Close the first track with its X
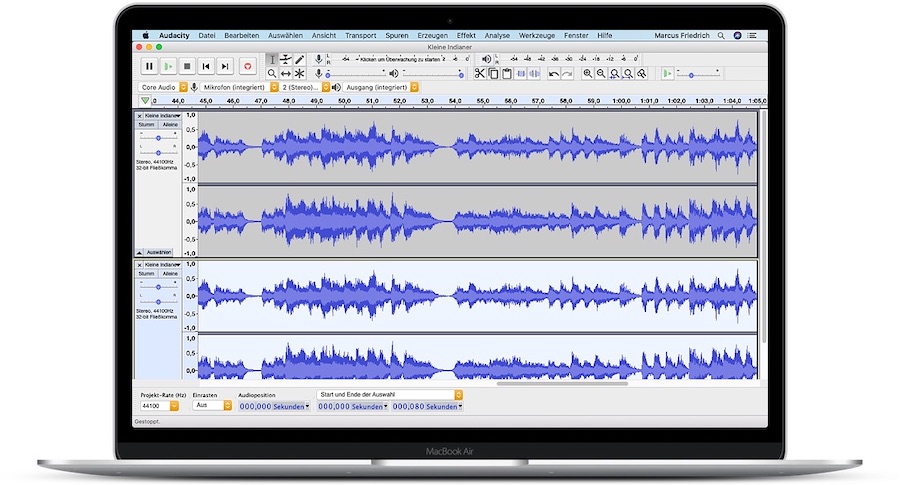This screenshot has width=900, height=485. [x=139, y=116]
